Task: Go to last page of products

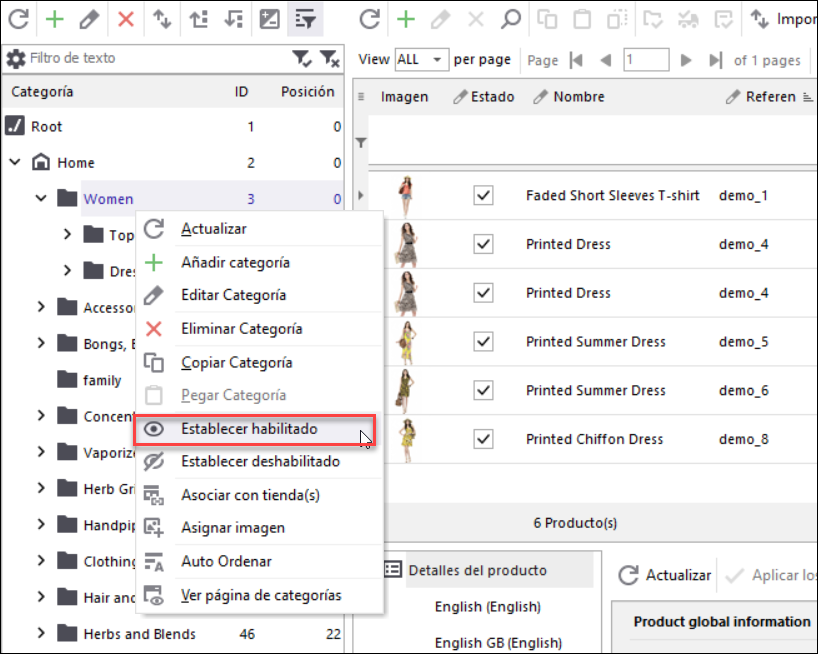Action: coord(715,60)
